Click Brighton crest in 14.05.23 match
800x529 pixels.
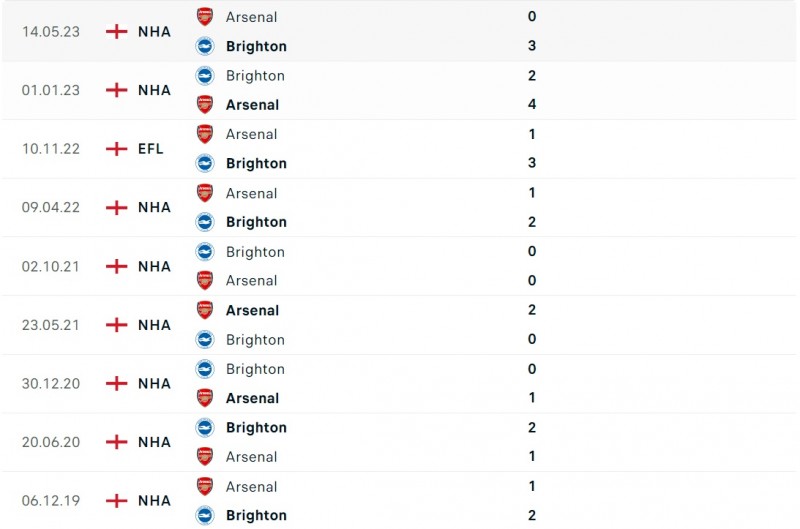click(x=205, y=45)
